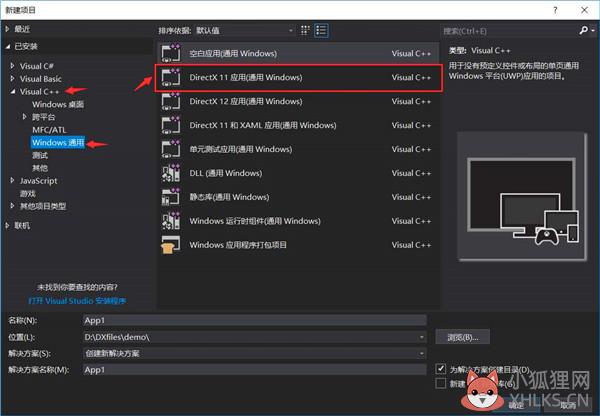Click the 搜索(Ctrl+E) search box

click(x=510, y=31)
